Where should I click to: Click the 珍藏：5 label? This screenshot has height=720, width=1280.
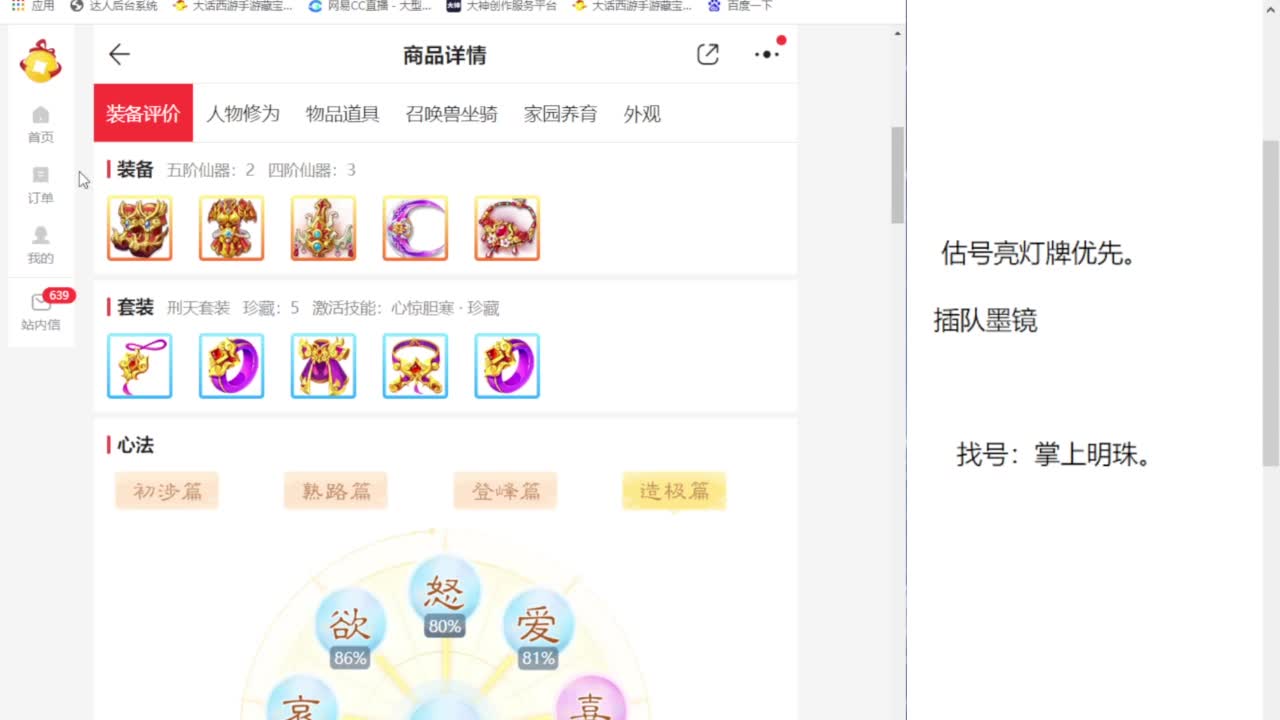click(x=271, y=308)
